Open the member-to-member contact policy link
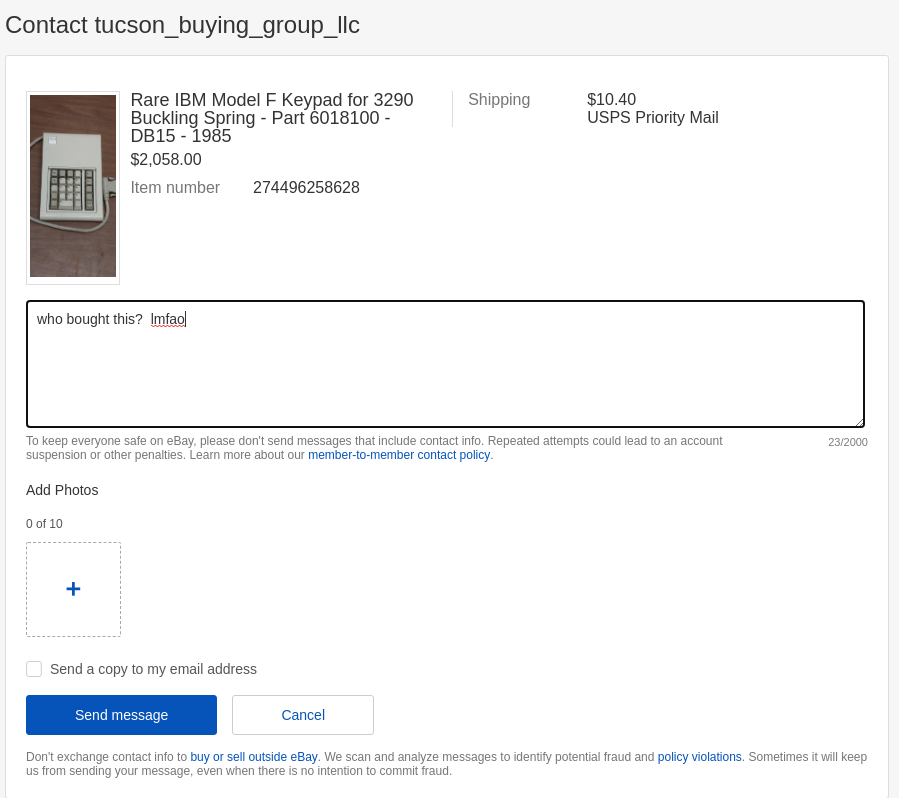Screen dimensions: 899x798 (398, 455)
